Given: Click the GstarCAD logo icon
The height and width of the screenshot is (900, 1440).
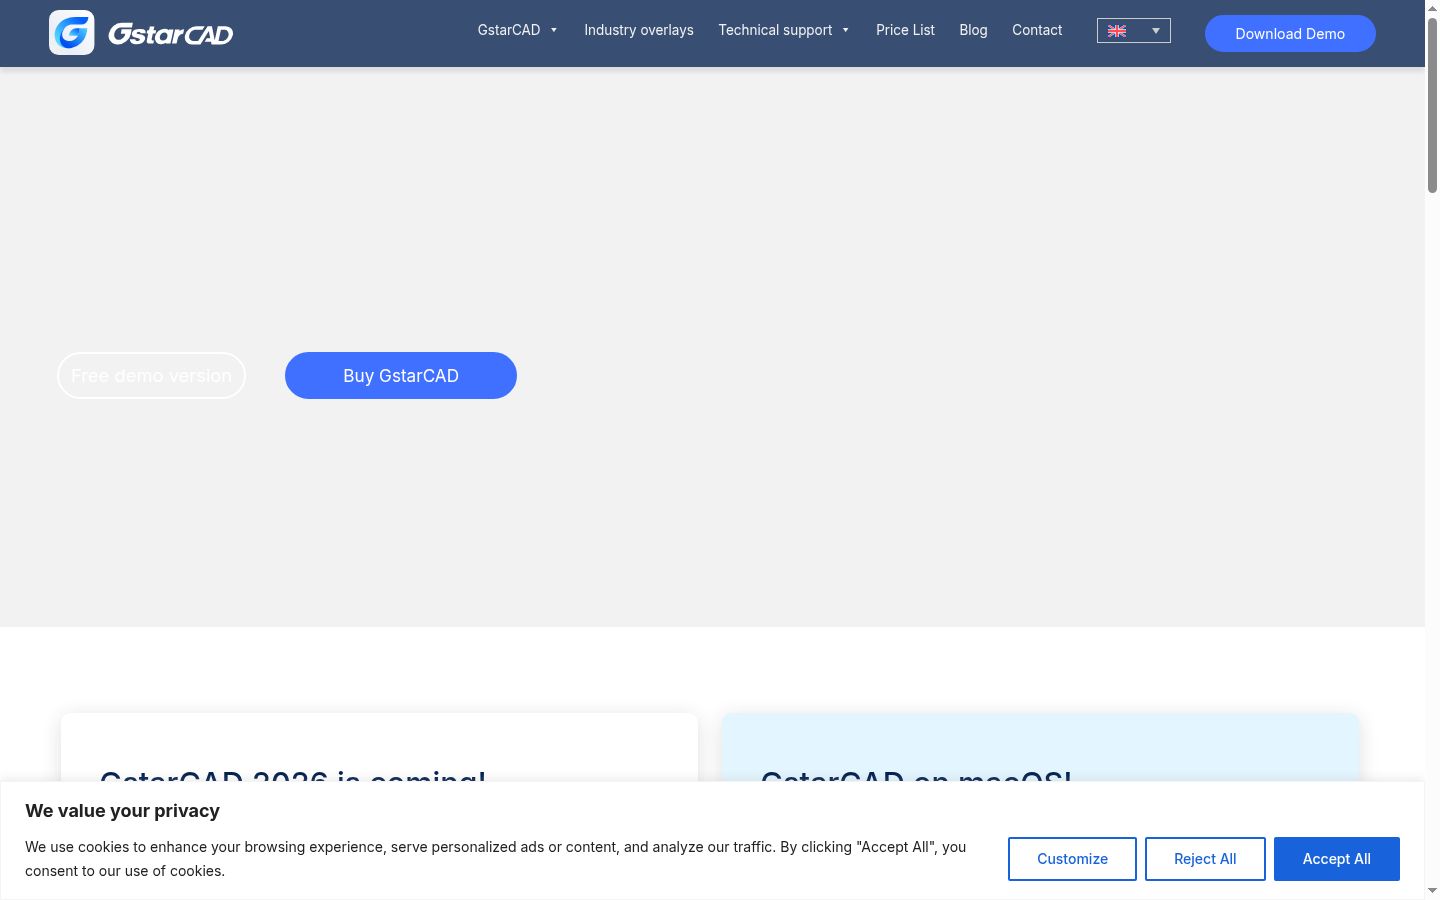Looking at the screenshot, I should tap(72, 33).
